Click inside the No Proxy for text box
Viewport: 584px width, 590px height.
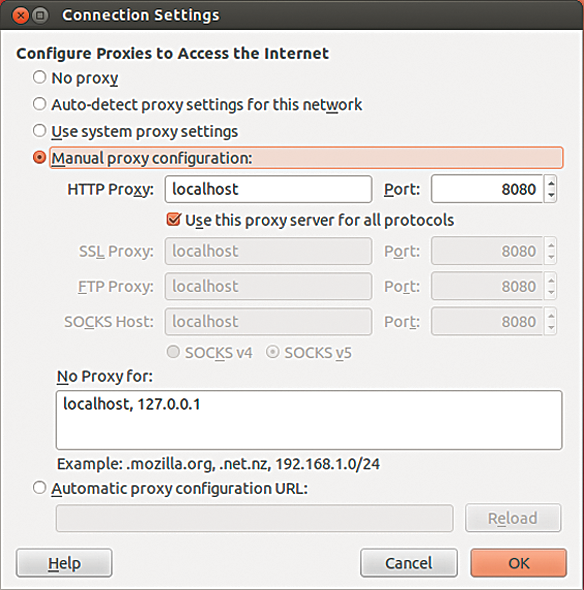tap(309, 420)
